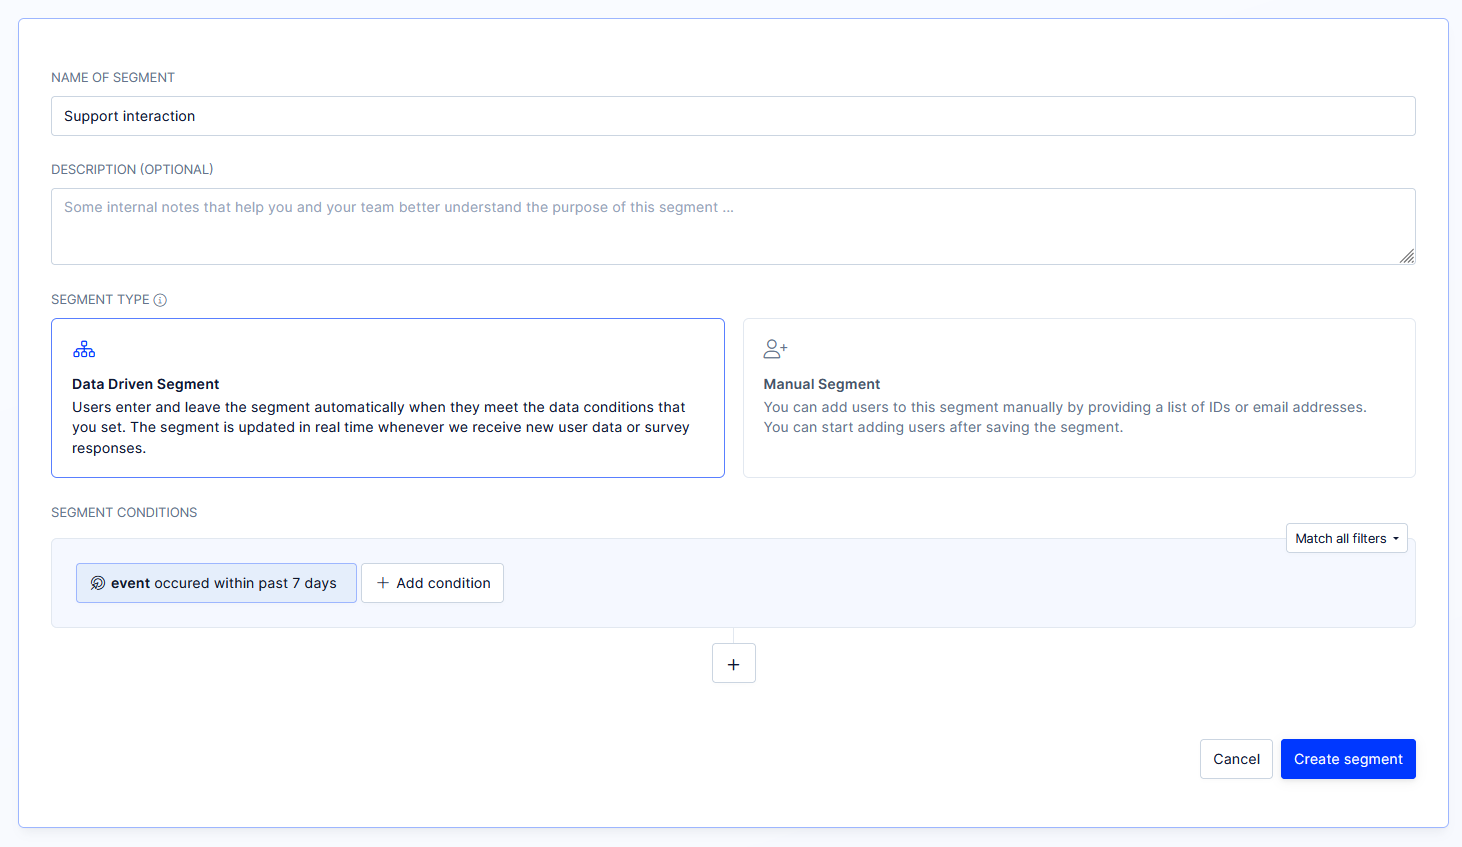This screenshot has width=1462, height=847.
Task: Click the hierarchy icon on Data Driven Segment card
Action: point(84,348)
